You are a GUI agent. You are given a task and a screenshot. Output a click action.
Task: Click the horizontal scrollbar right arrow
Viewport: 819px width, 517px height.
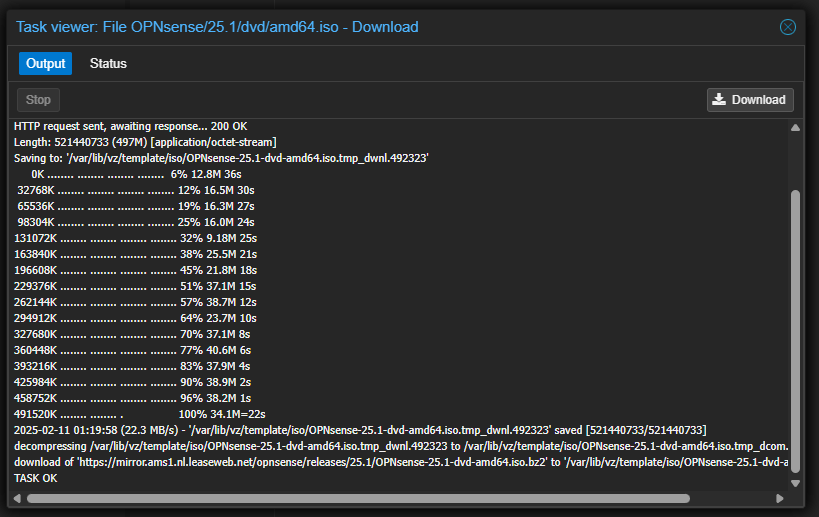[x=779, y=498]
